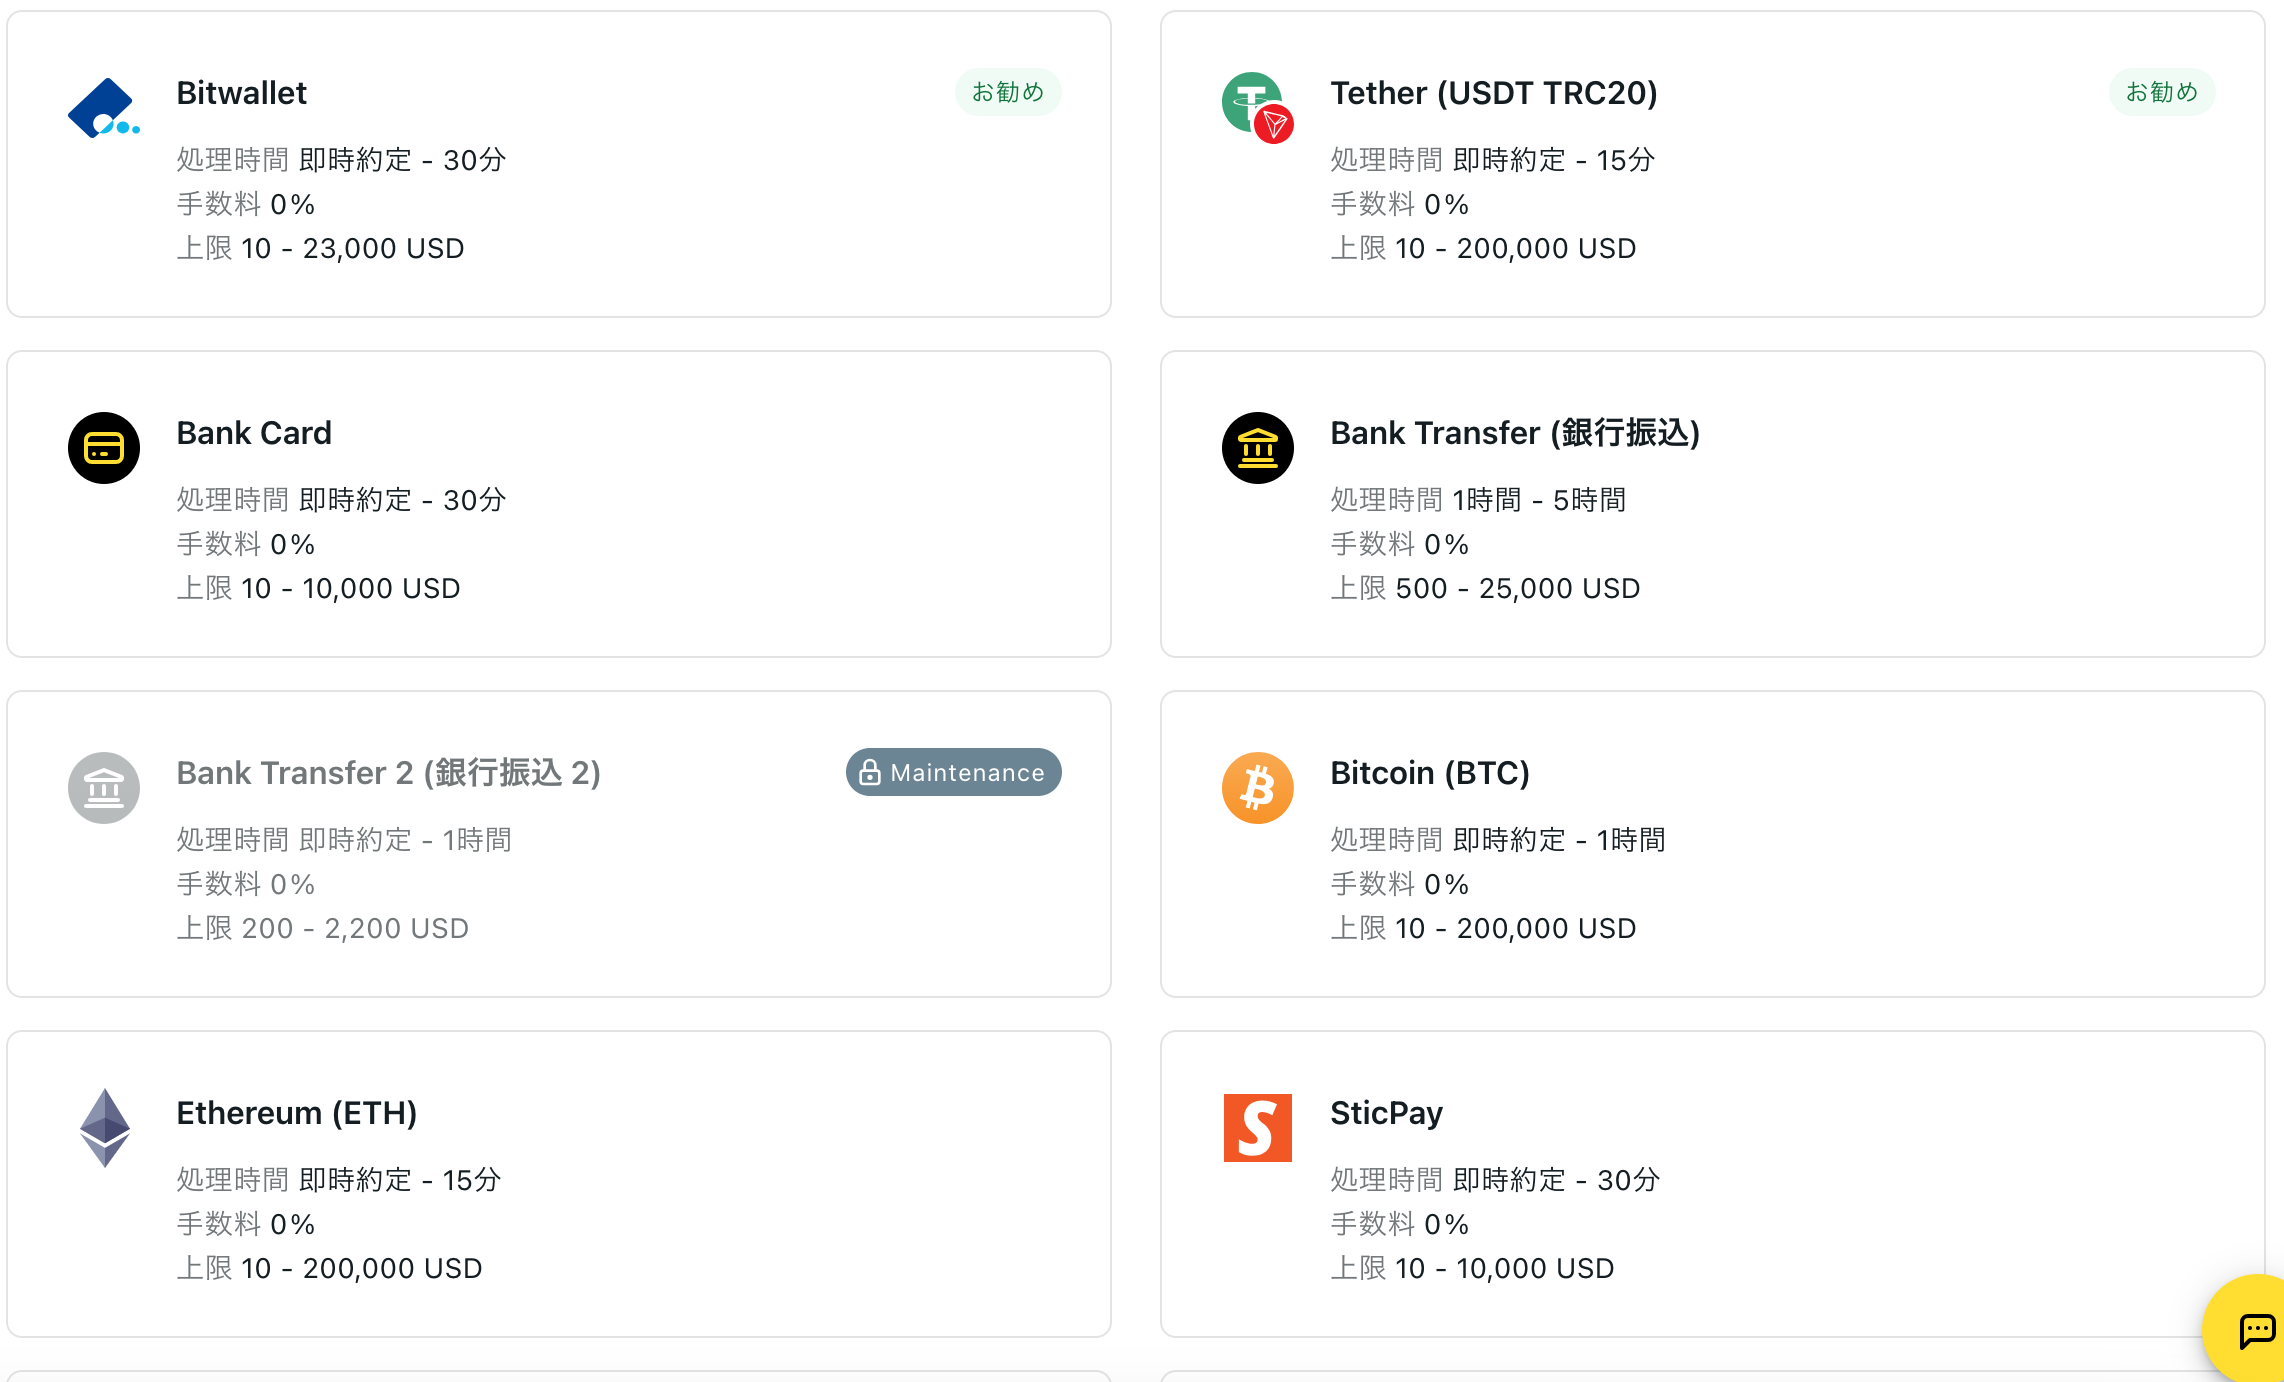Click Ethereum fee '手数料 0%'
The image size is (2284, 1382).
(x=246, y=1224)
